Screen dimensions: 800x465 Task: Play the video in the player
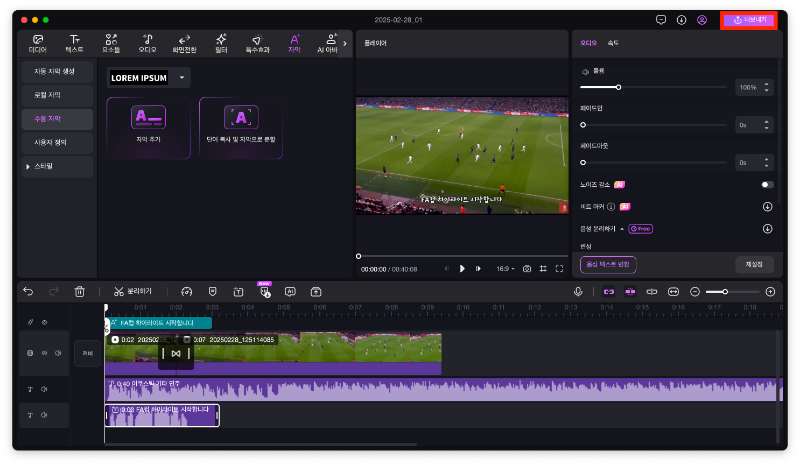pyautogui.click(x=462, y=268)
